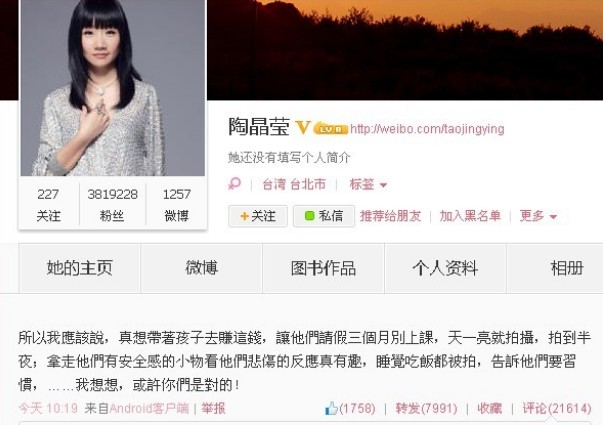
Task: Open the weibo.com/taojingying profile link
Action: tap(427, 129)
